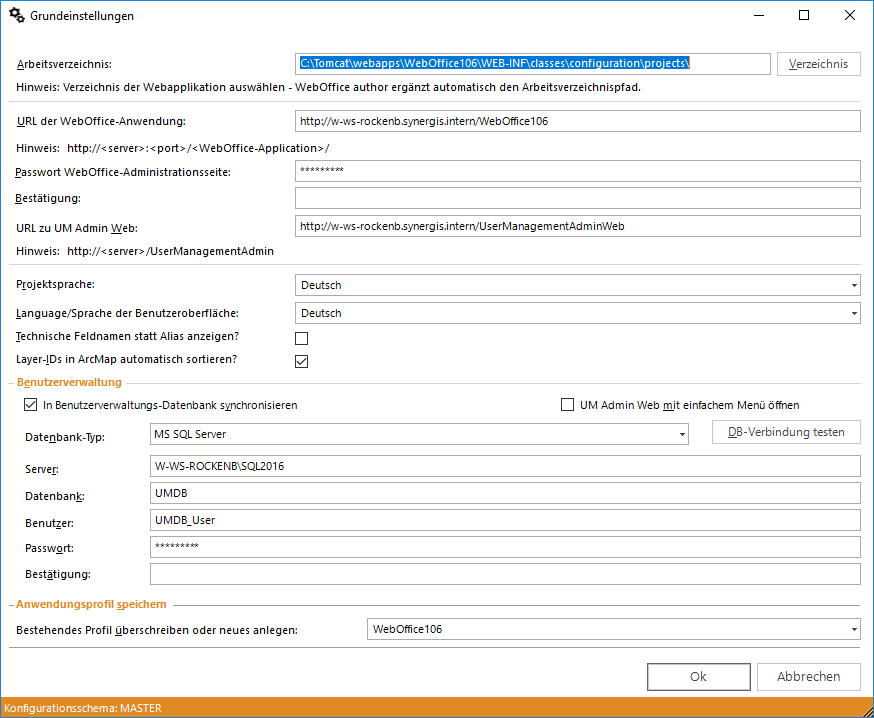Select the Datenbank field containing UMDB
Viewport: 874px width, 718px height.
pyautogui.click(x=500, y=493)
